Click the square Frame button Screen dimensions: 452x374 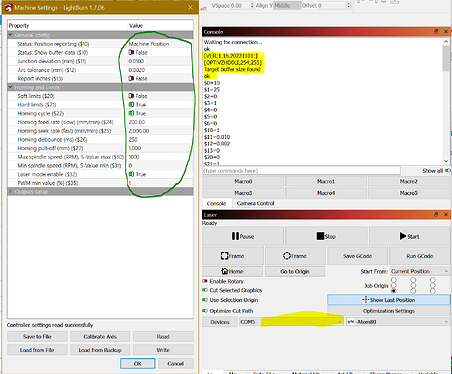pos(233,256)
